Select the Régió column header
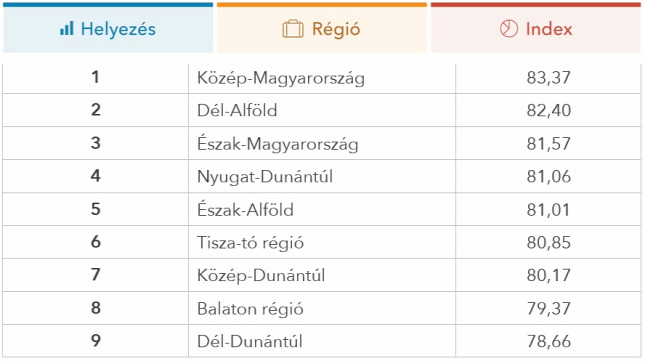The width and height of the screenshot is (645, 361). click(322, 28)
